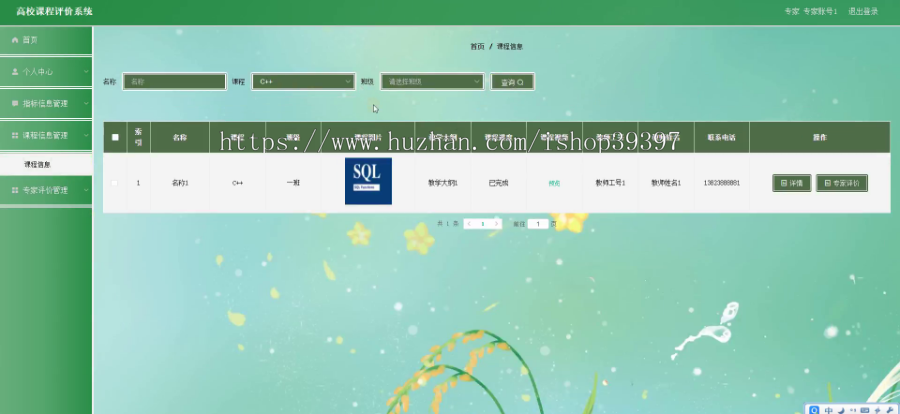Viewport: 900px width, 414px height.
Task: Click the green link in row 名称1
Action: pos(554,183)
